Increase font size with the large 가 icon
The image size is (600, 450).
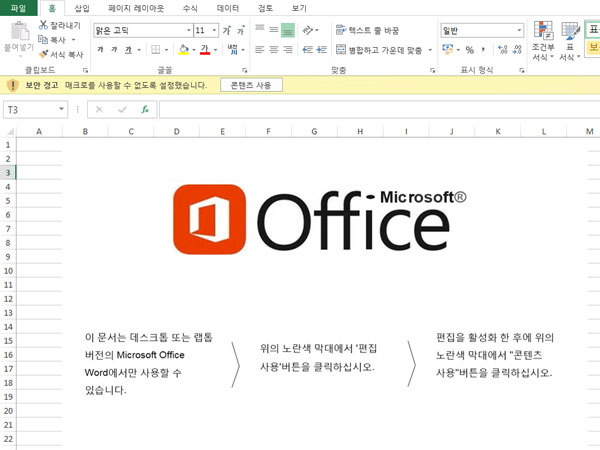coord(227,30)
